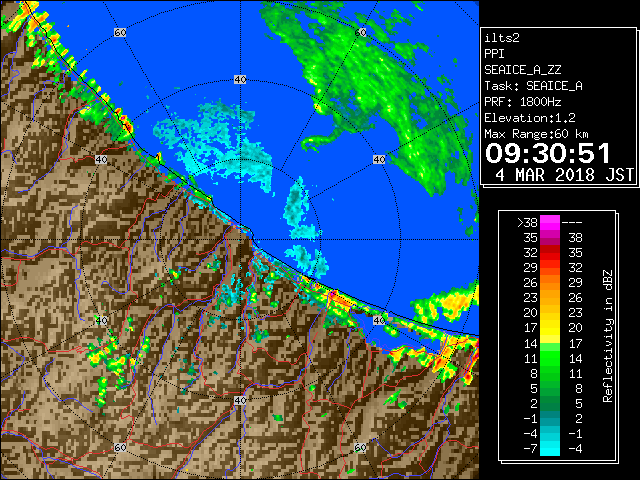Viewport: 640px width, 480px height.
Task: Click the 'SEAICE_A_ZZ' product label
Action: coord(523,70)
